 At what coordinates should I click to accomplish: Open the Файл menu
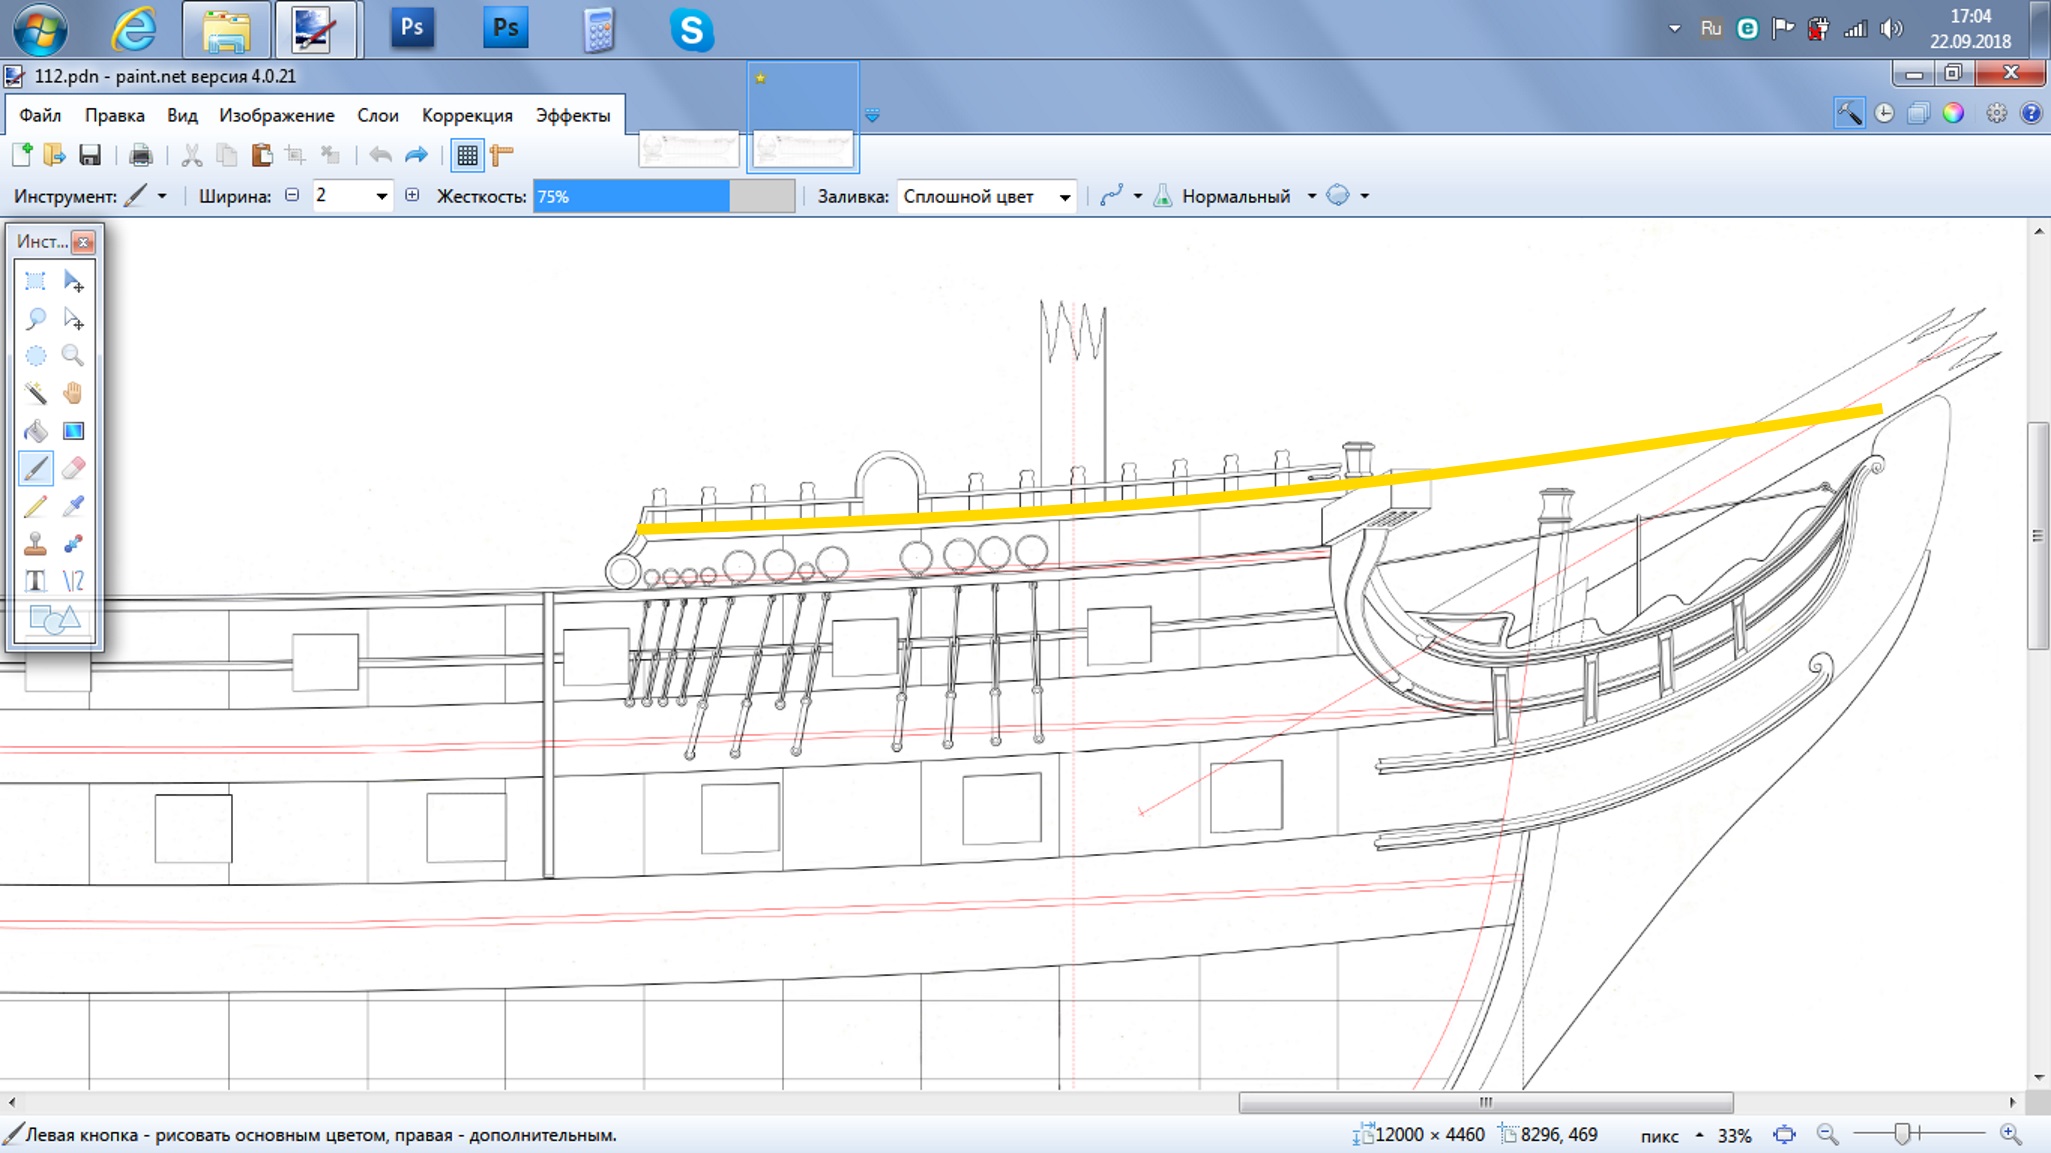click(x=40, y=116)
